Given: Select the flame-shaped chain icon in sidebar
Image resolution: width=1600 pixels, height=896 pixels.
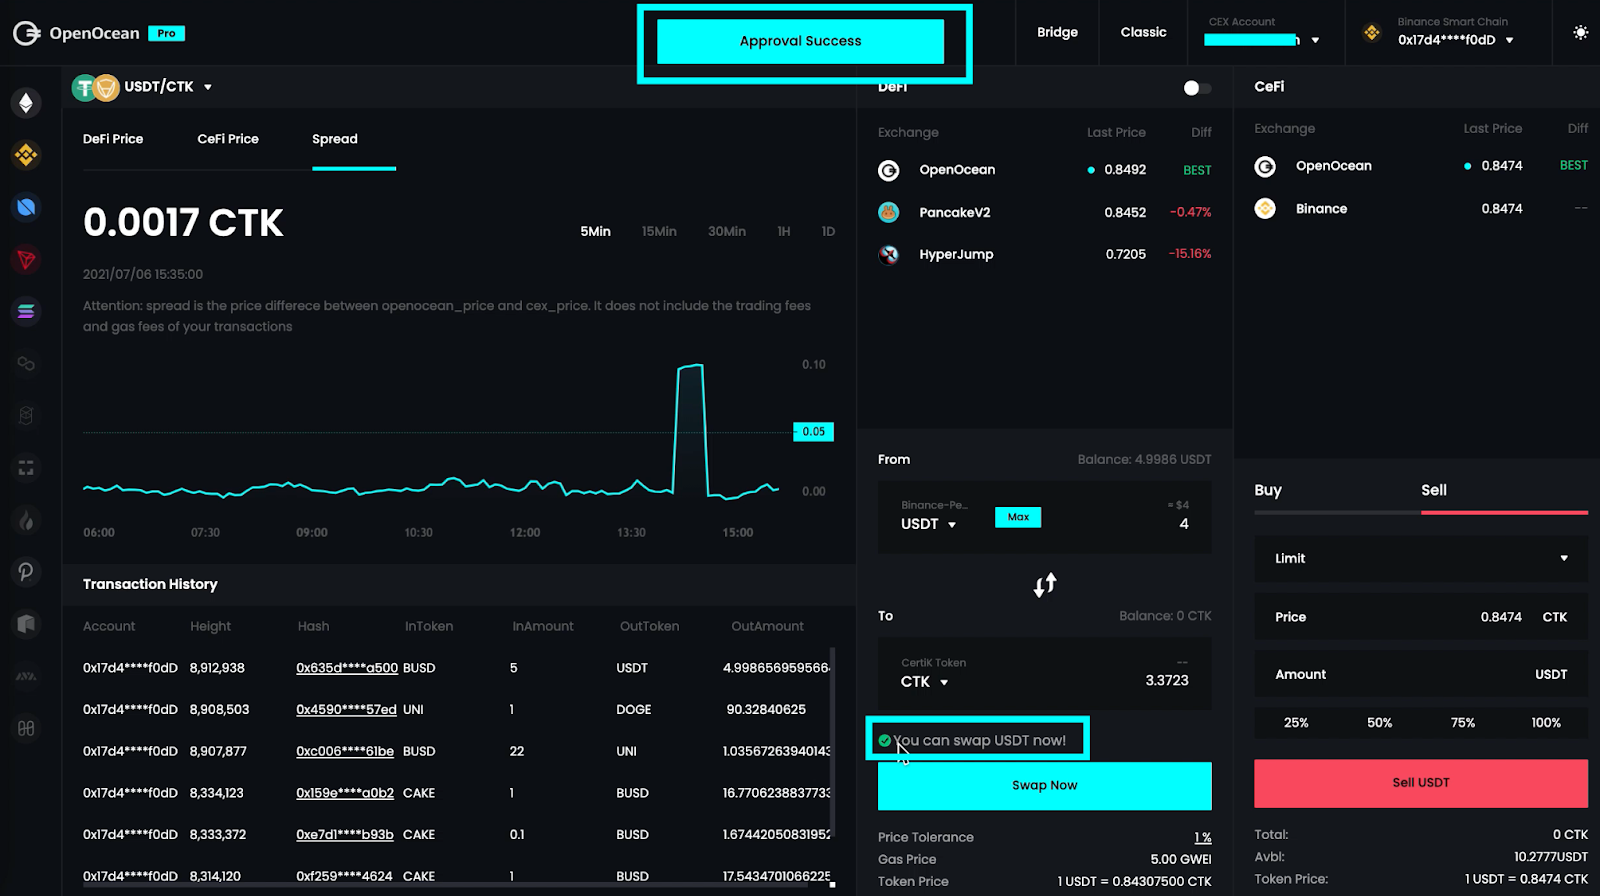Looking at the screenshot, I should point(26,520).
